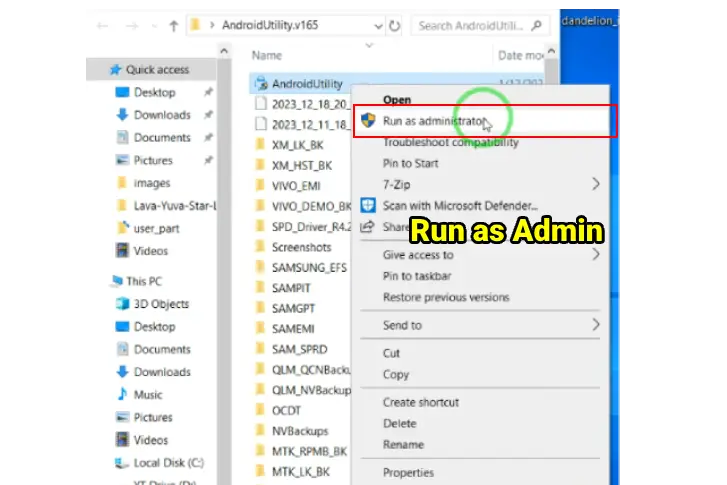The height and width of the screenshot is (485, 727).
Task: Open recent locations dropdown arrow
Action: pos(154,26)
